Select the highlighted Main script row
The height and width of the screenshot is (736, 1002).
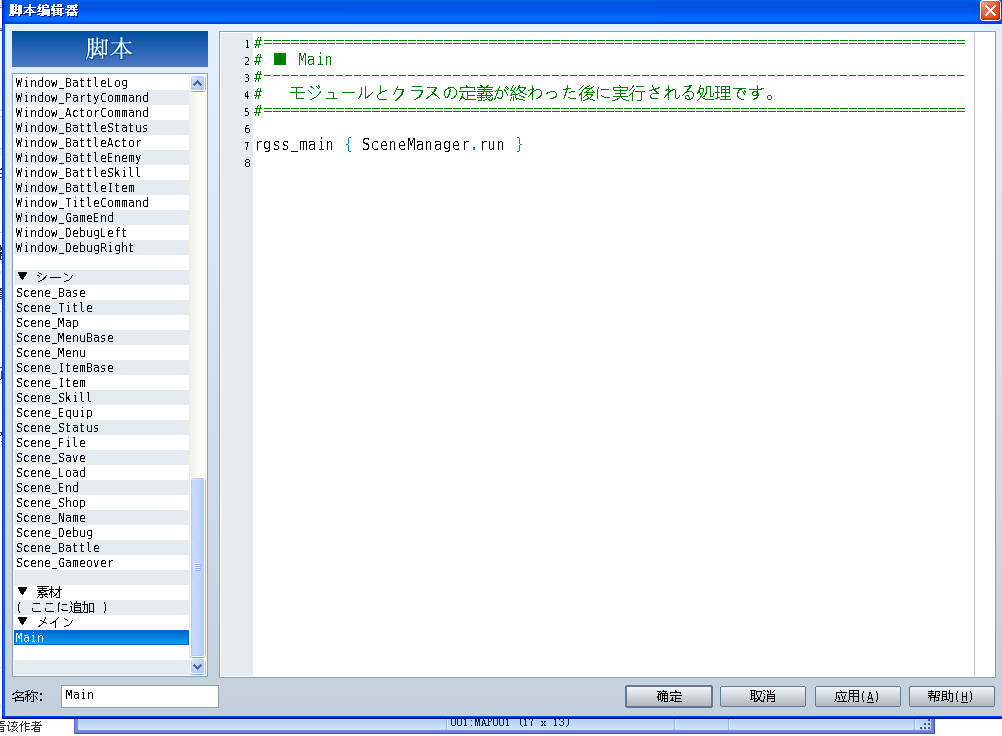point(101,638)
